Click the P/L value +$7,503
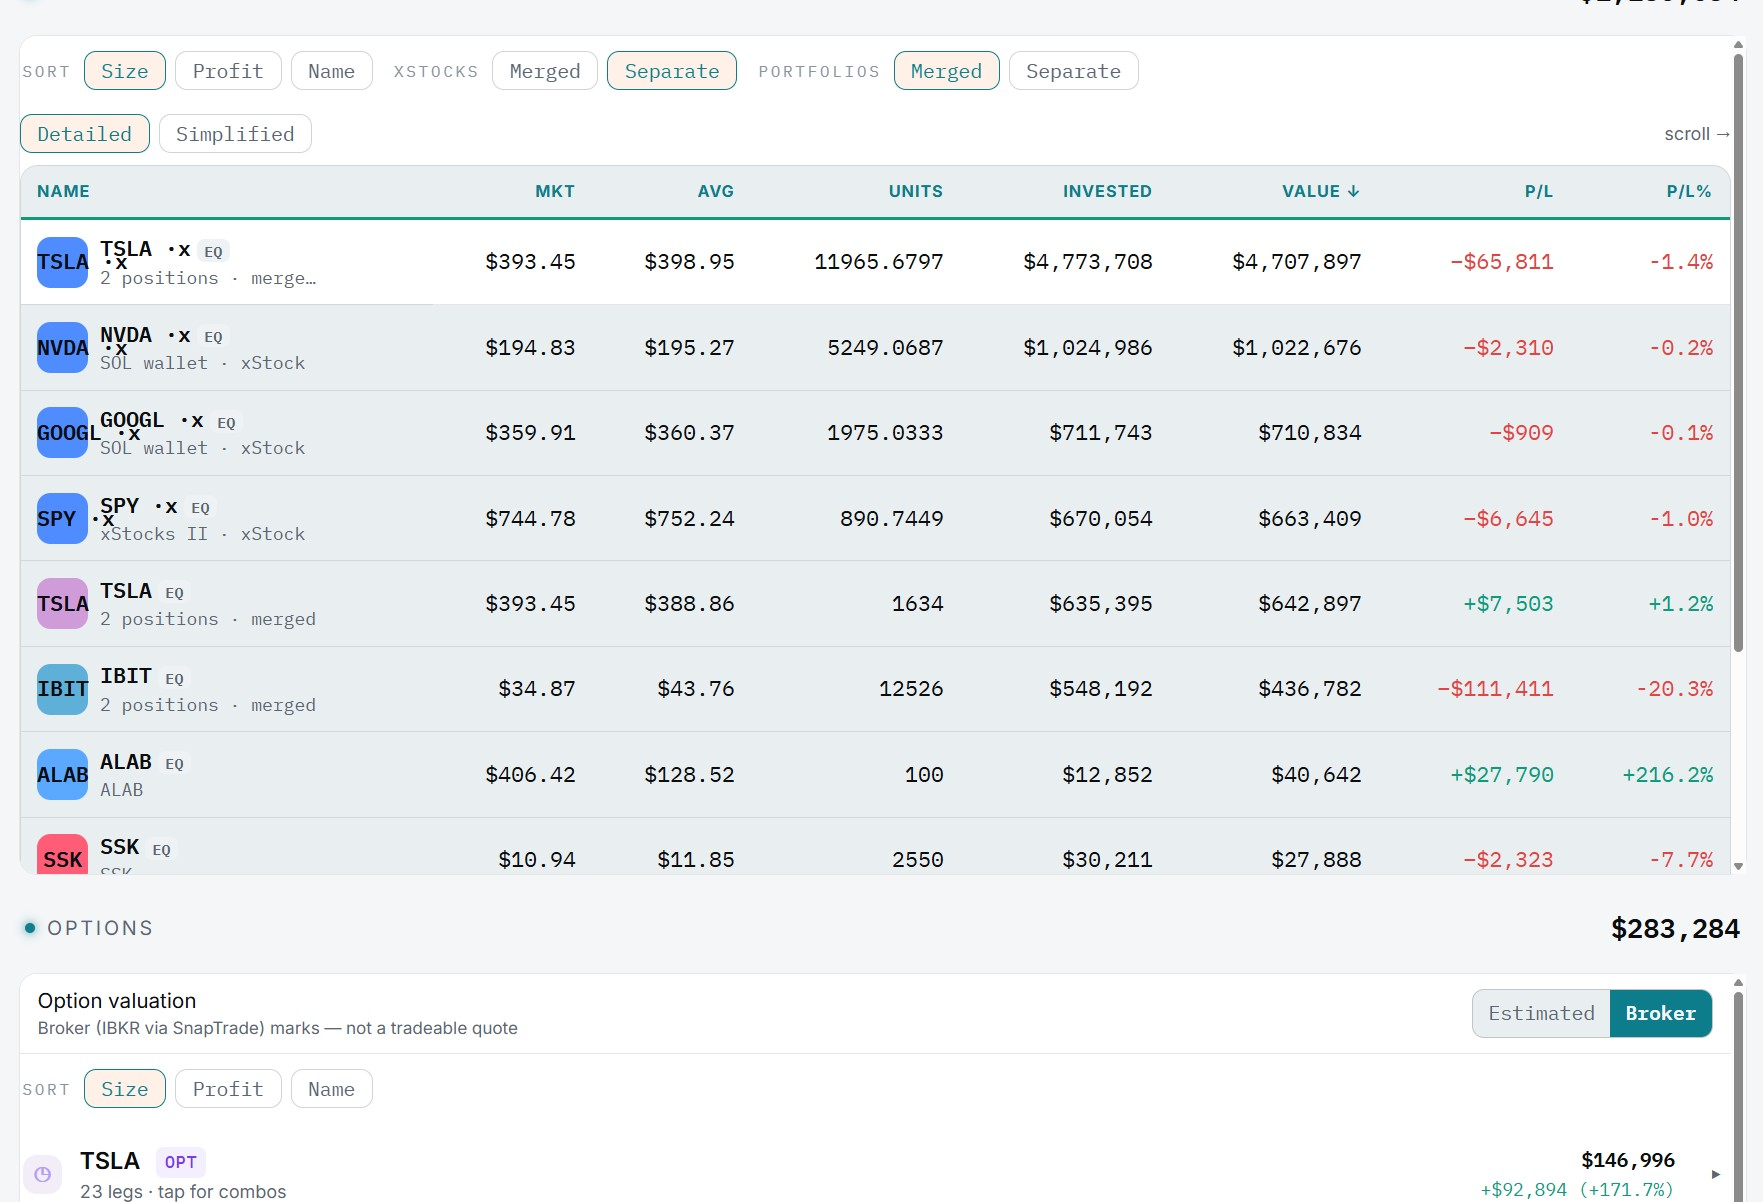The height and width of the screenshot is (1202, 1763). [x=1508, y=604]
